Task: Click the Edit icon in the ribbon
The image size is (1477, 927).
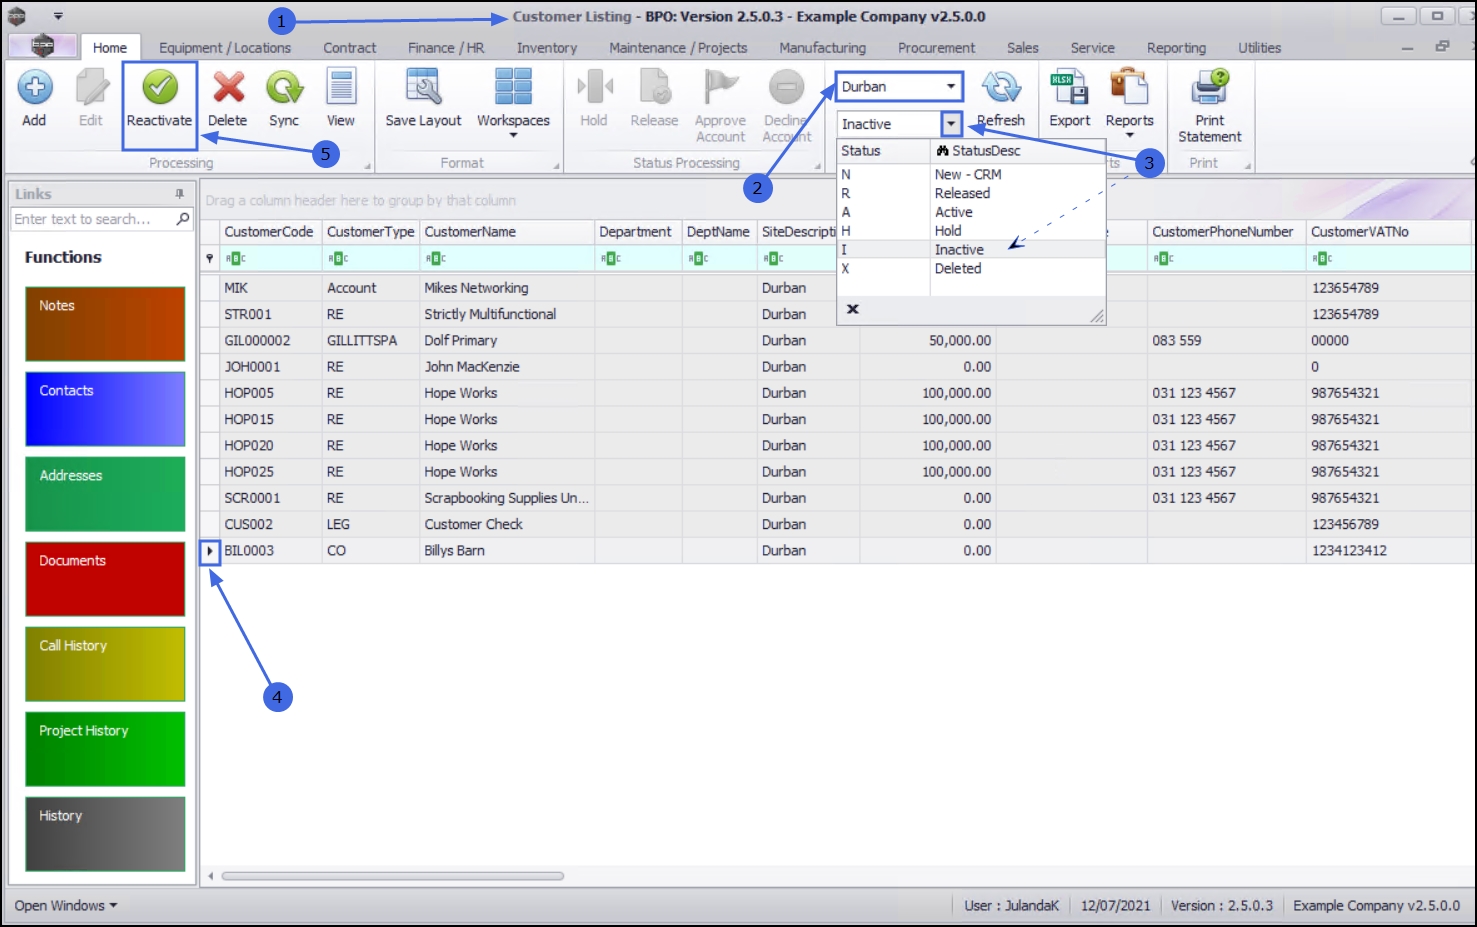Action: (x=91, y=88)
